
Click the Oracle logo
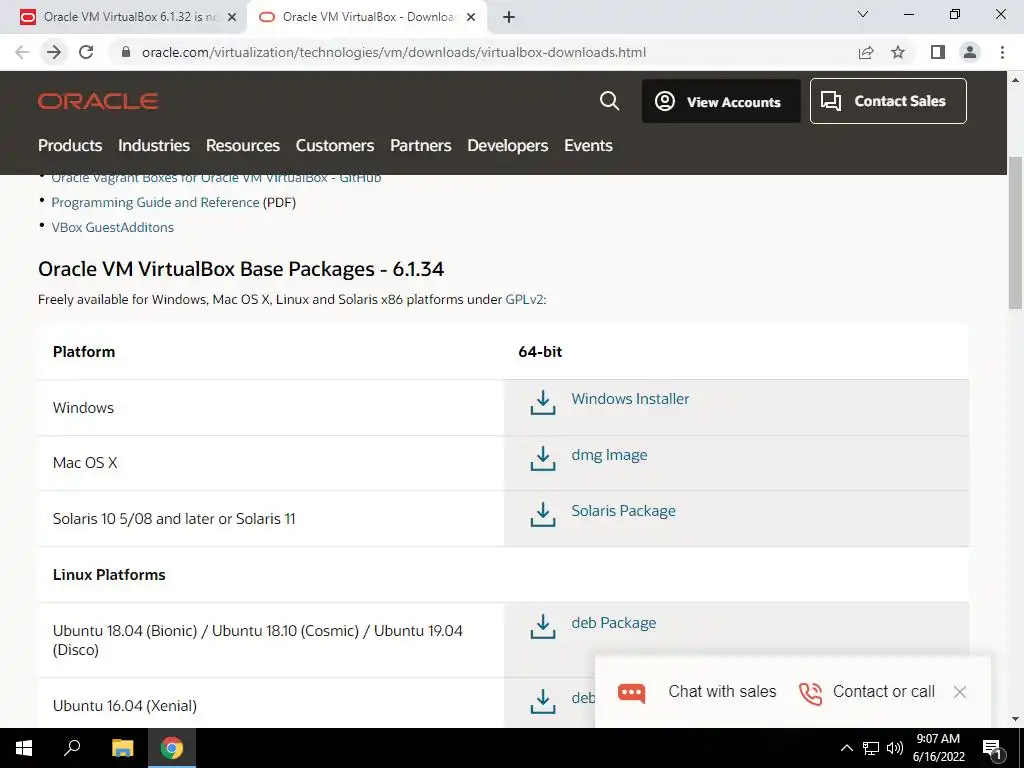tap(98, 101)
